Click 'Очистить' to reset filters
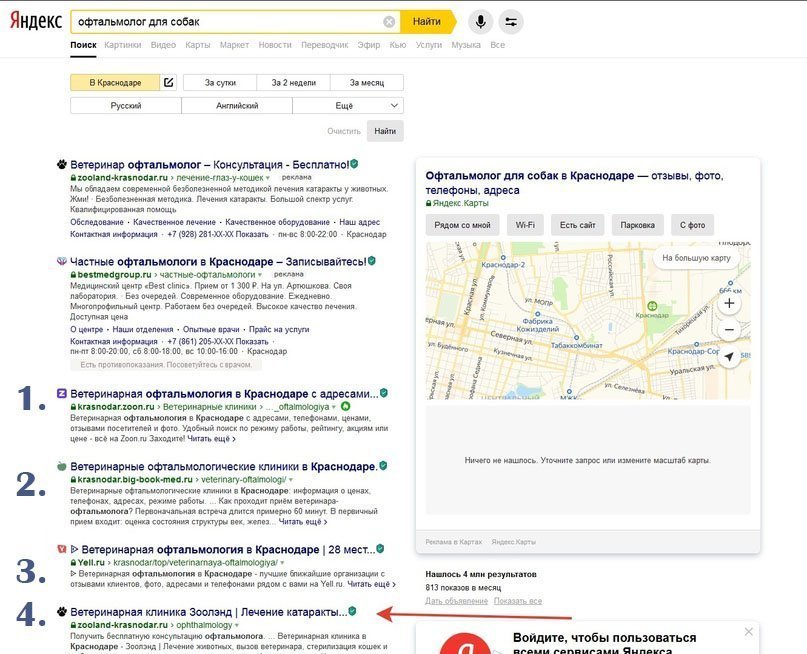Screen dimensions: 807x654 [x=344, y=131]
